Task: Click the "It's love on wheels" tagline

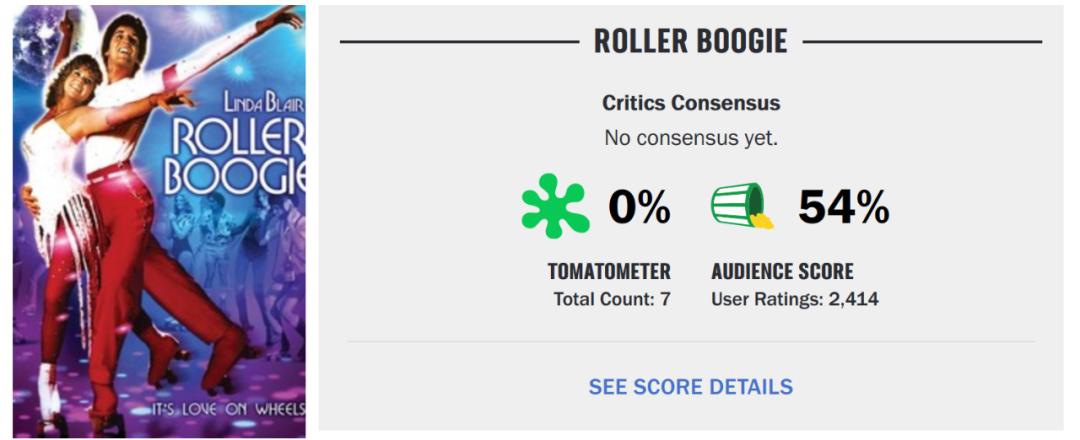Action: [x=228, y=410]
